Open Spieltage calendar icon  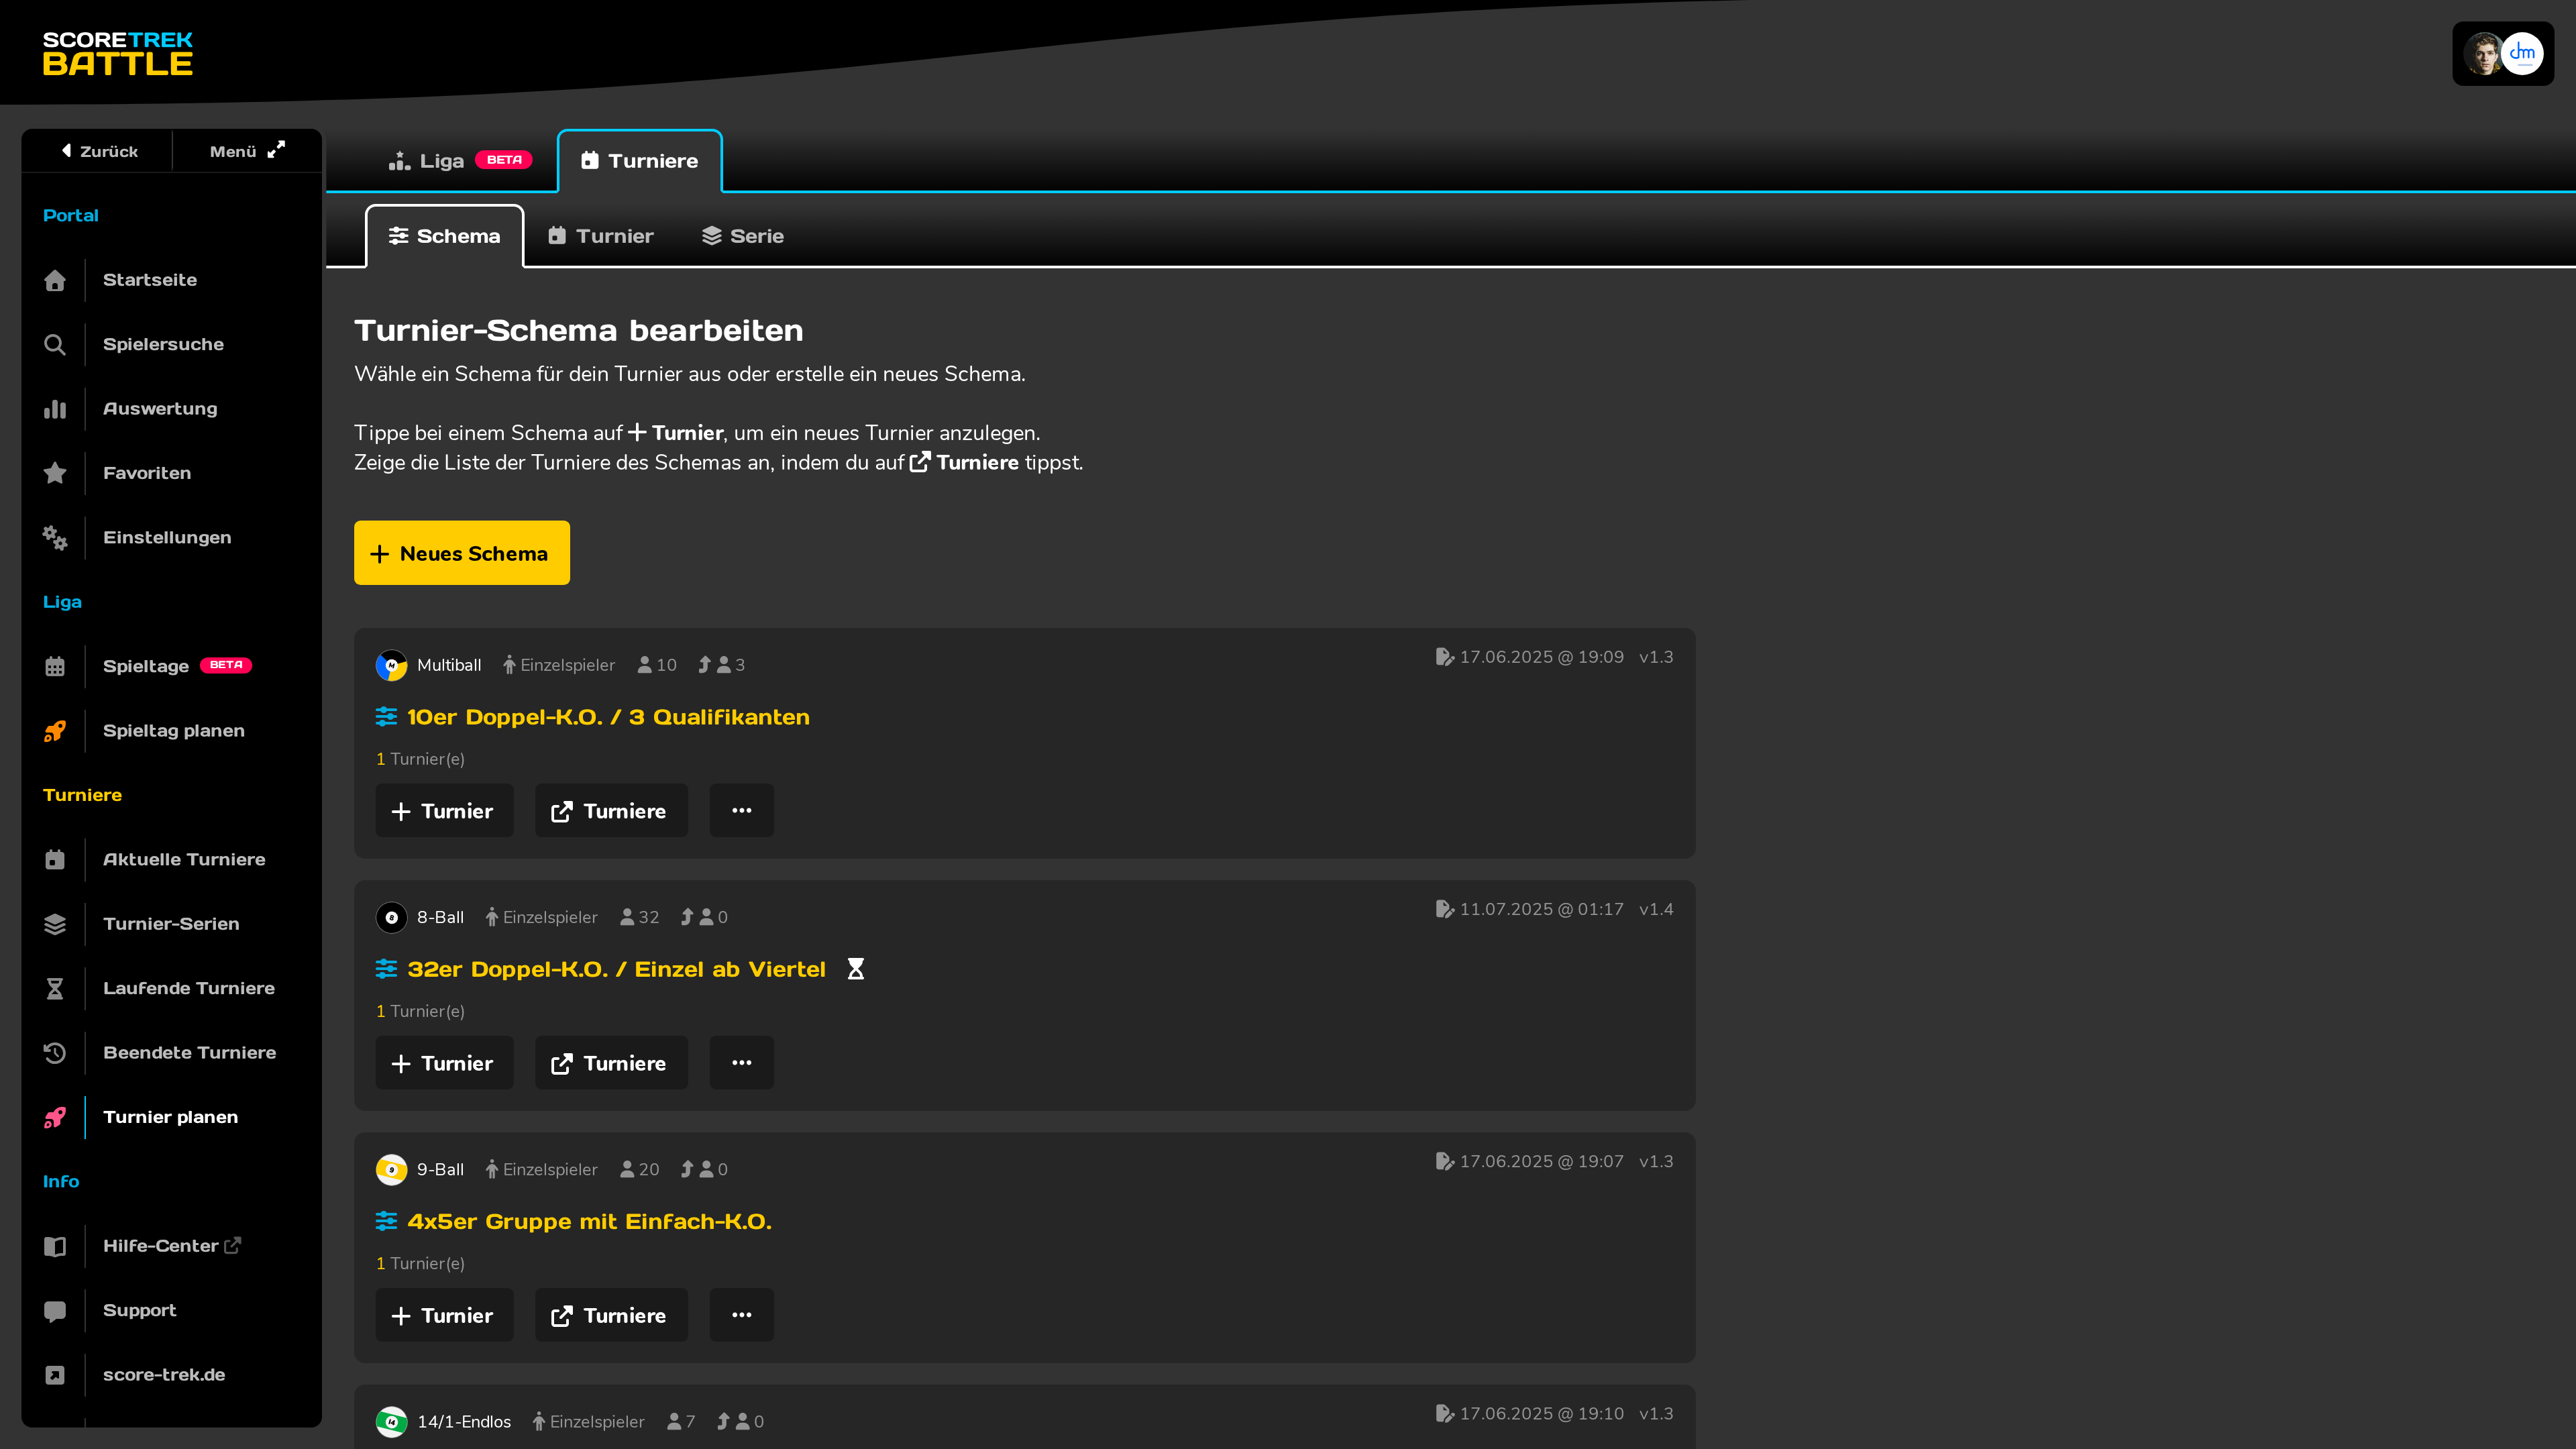(x=55, y=666)
